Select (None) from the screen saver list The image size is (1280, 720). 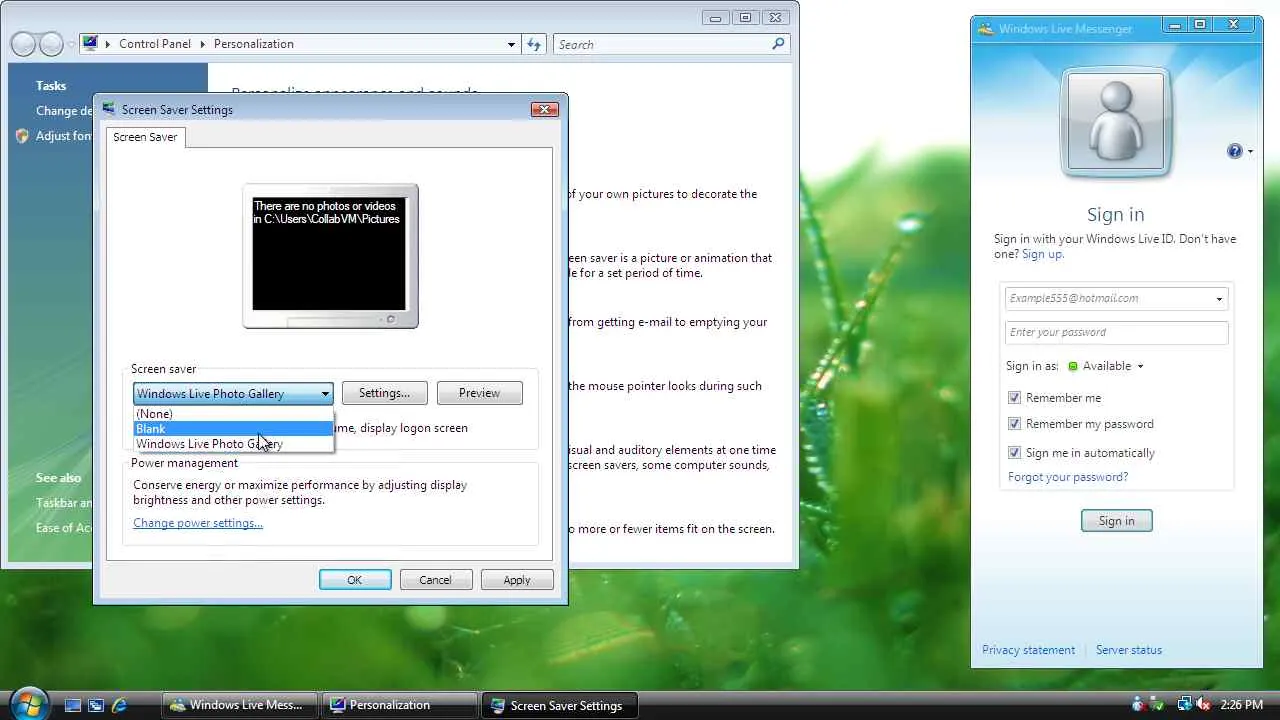(233, 414)
